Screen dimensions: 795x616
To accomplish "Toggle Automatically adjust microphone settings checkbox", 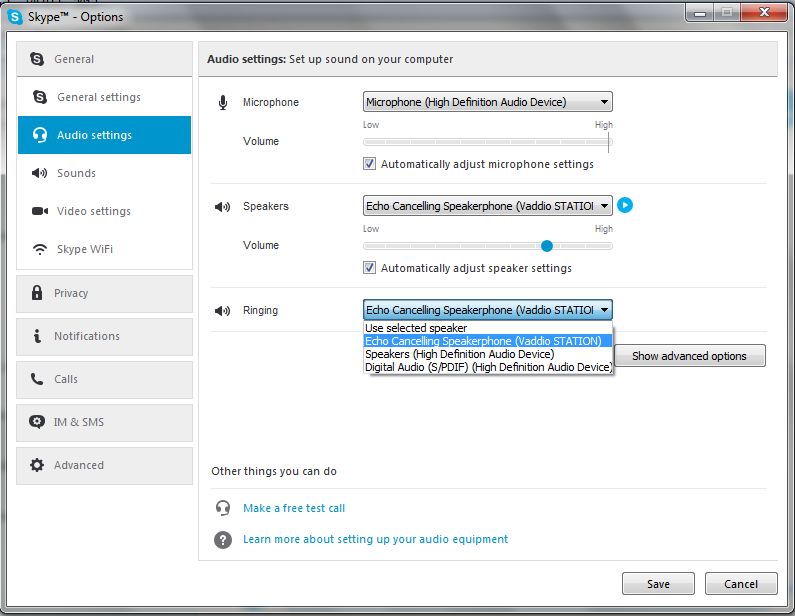I will [369, 164].
